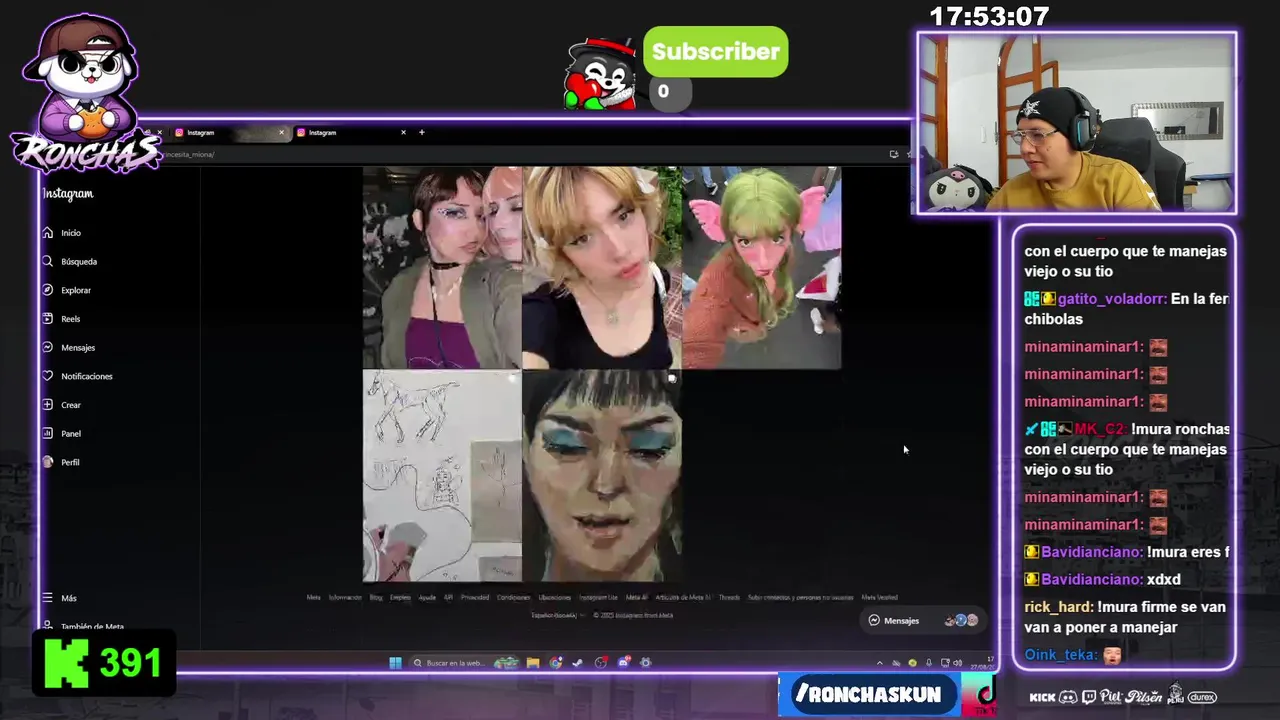Screen dimensions: 1280x720
Task: Click the Crear plus icon in sidebar
Action: [47, 404]
